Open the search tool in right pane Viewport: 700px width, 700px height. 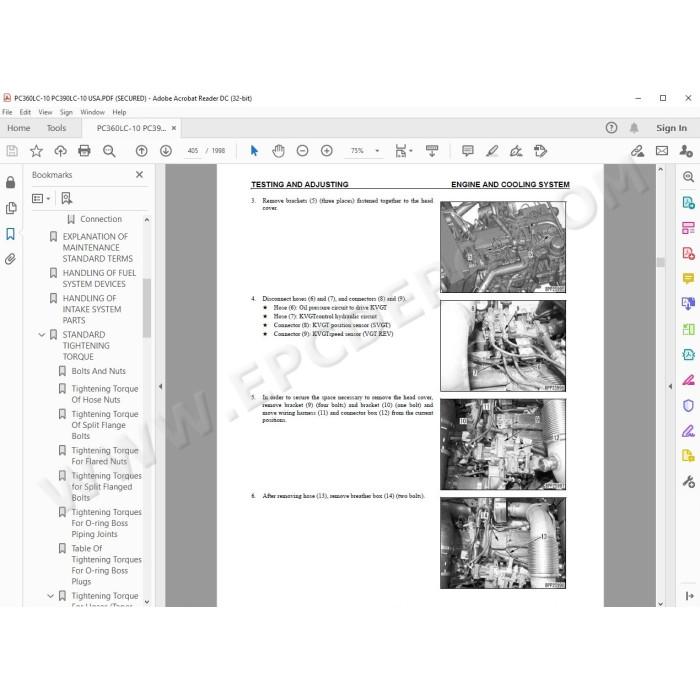688,177
